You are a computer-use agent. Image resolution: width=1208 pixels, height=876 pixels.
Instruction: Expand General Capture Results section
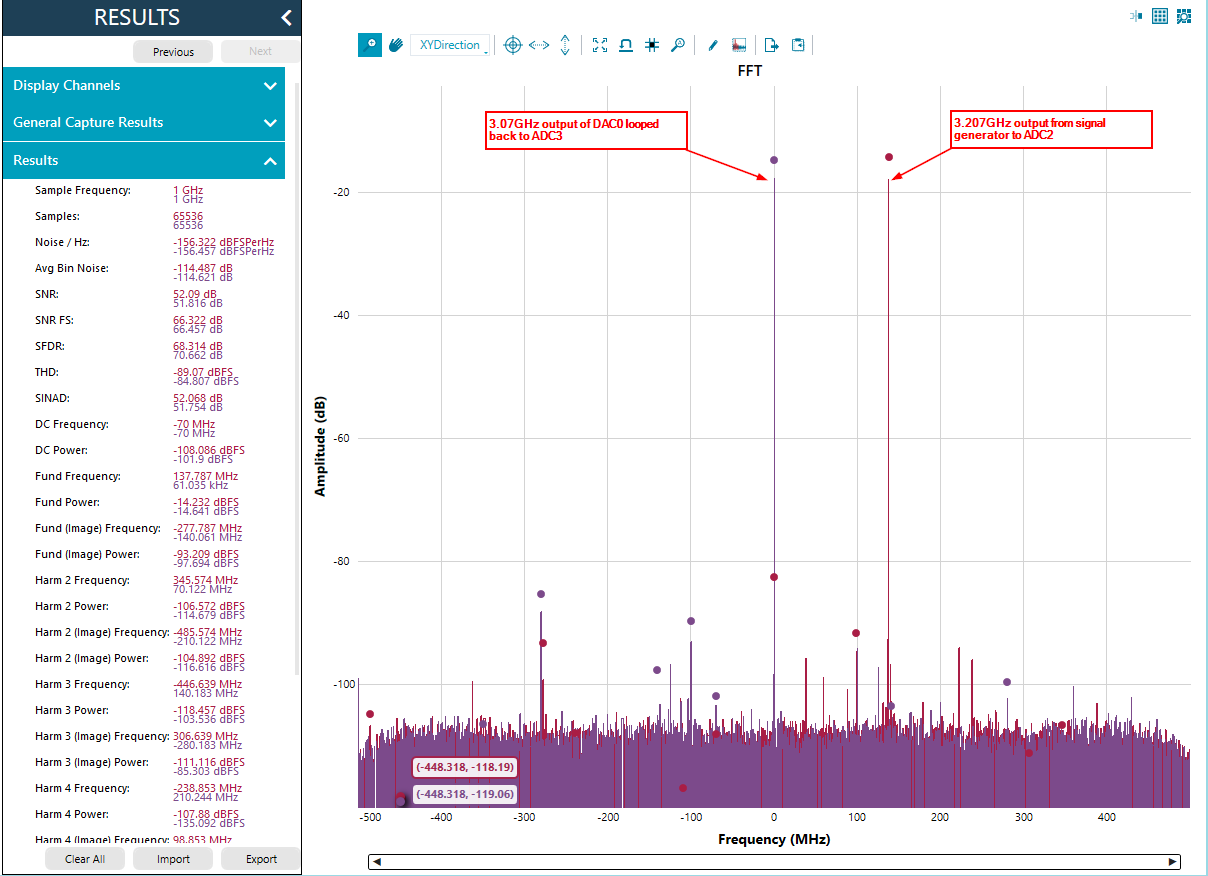tap(144, 123)
